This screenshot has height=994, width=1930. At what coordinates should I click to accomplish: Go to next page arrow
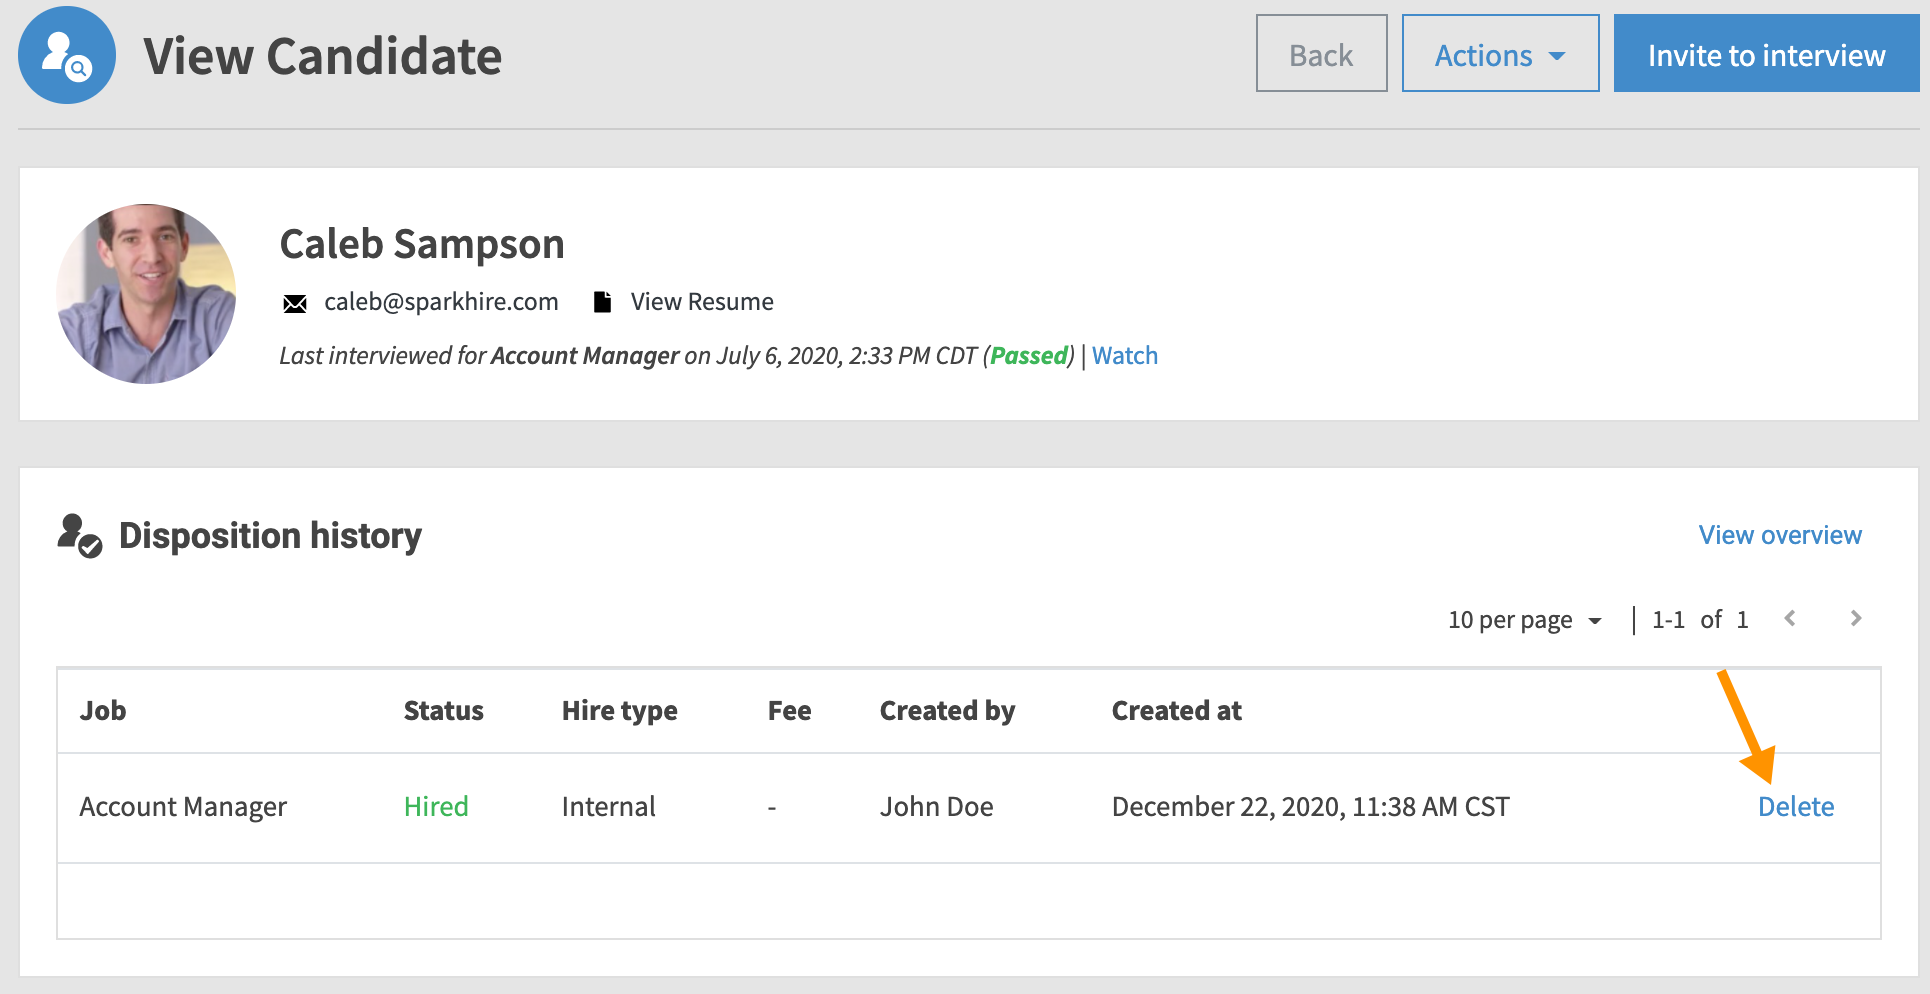(x=1856, y=619)
